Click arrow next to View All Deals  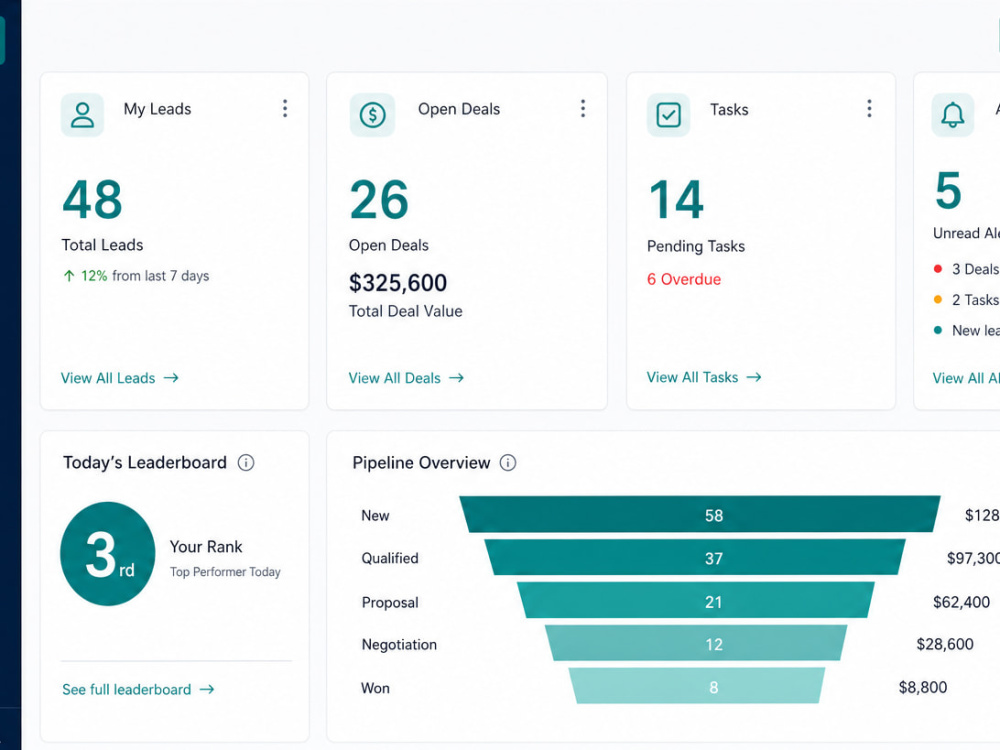tap(456, 378)
